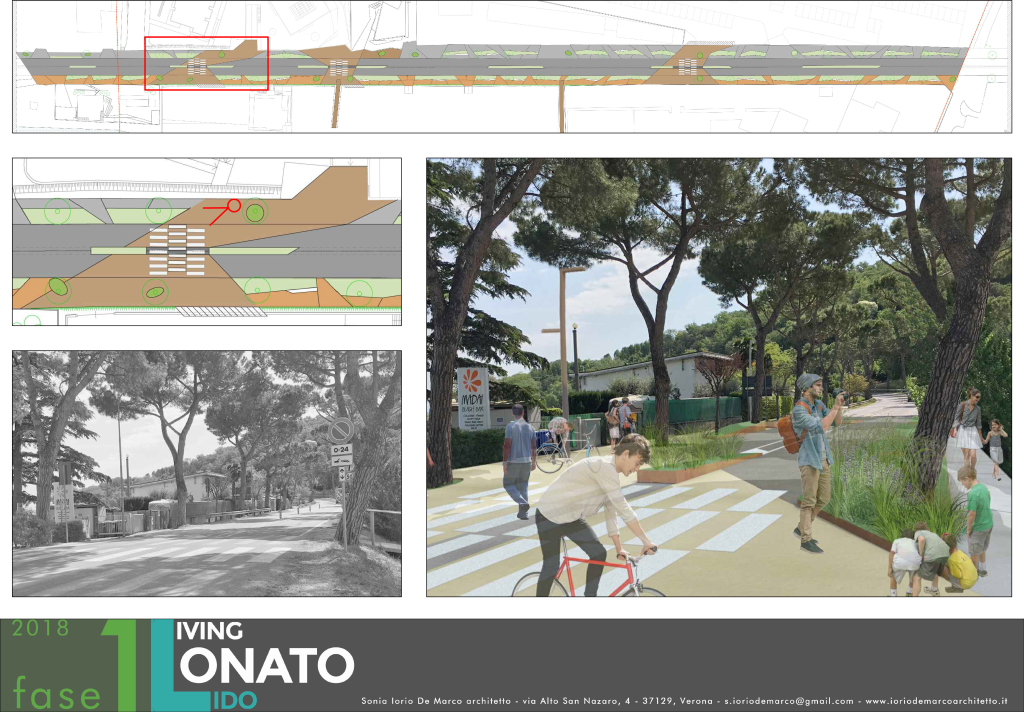Click the orange flower logo on the sign
Image resolution: width=1024 pixels, height=712 pixels.
coord(473,383)
